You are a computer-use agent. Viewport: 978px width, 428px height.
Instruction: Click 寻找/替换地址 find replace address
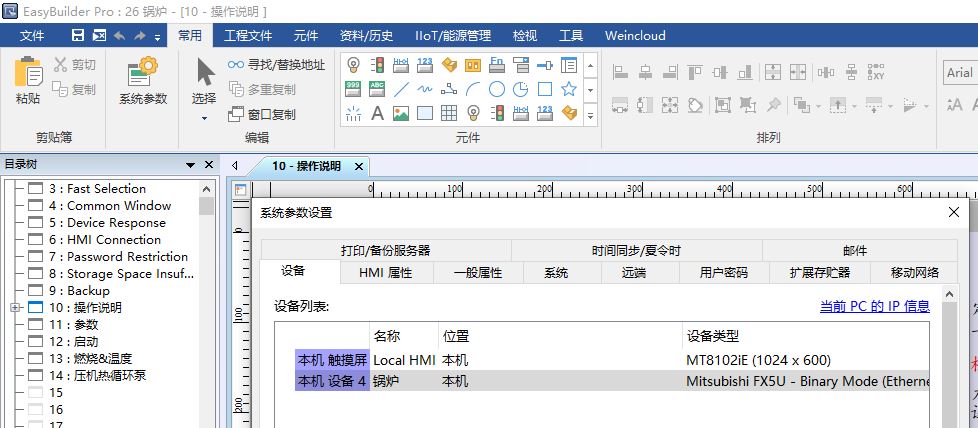pyautogui.click(x=276, y=65)
